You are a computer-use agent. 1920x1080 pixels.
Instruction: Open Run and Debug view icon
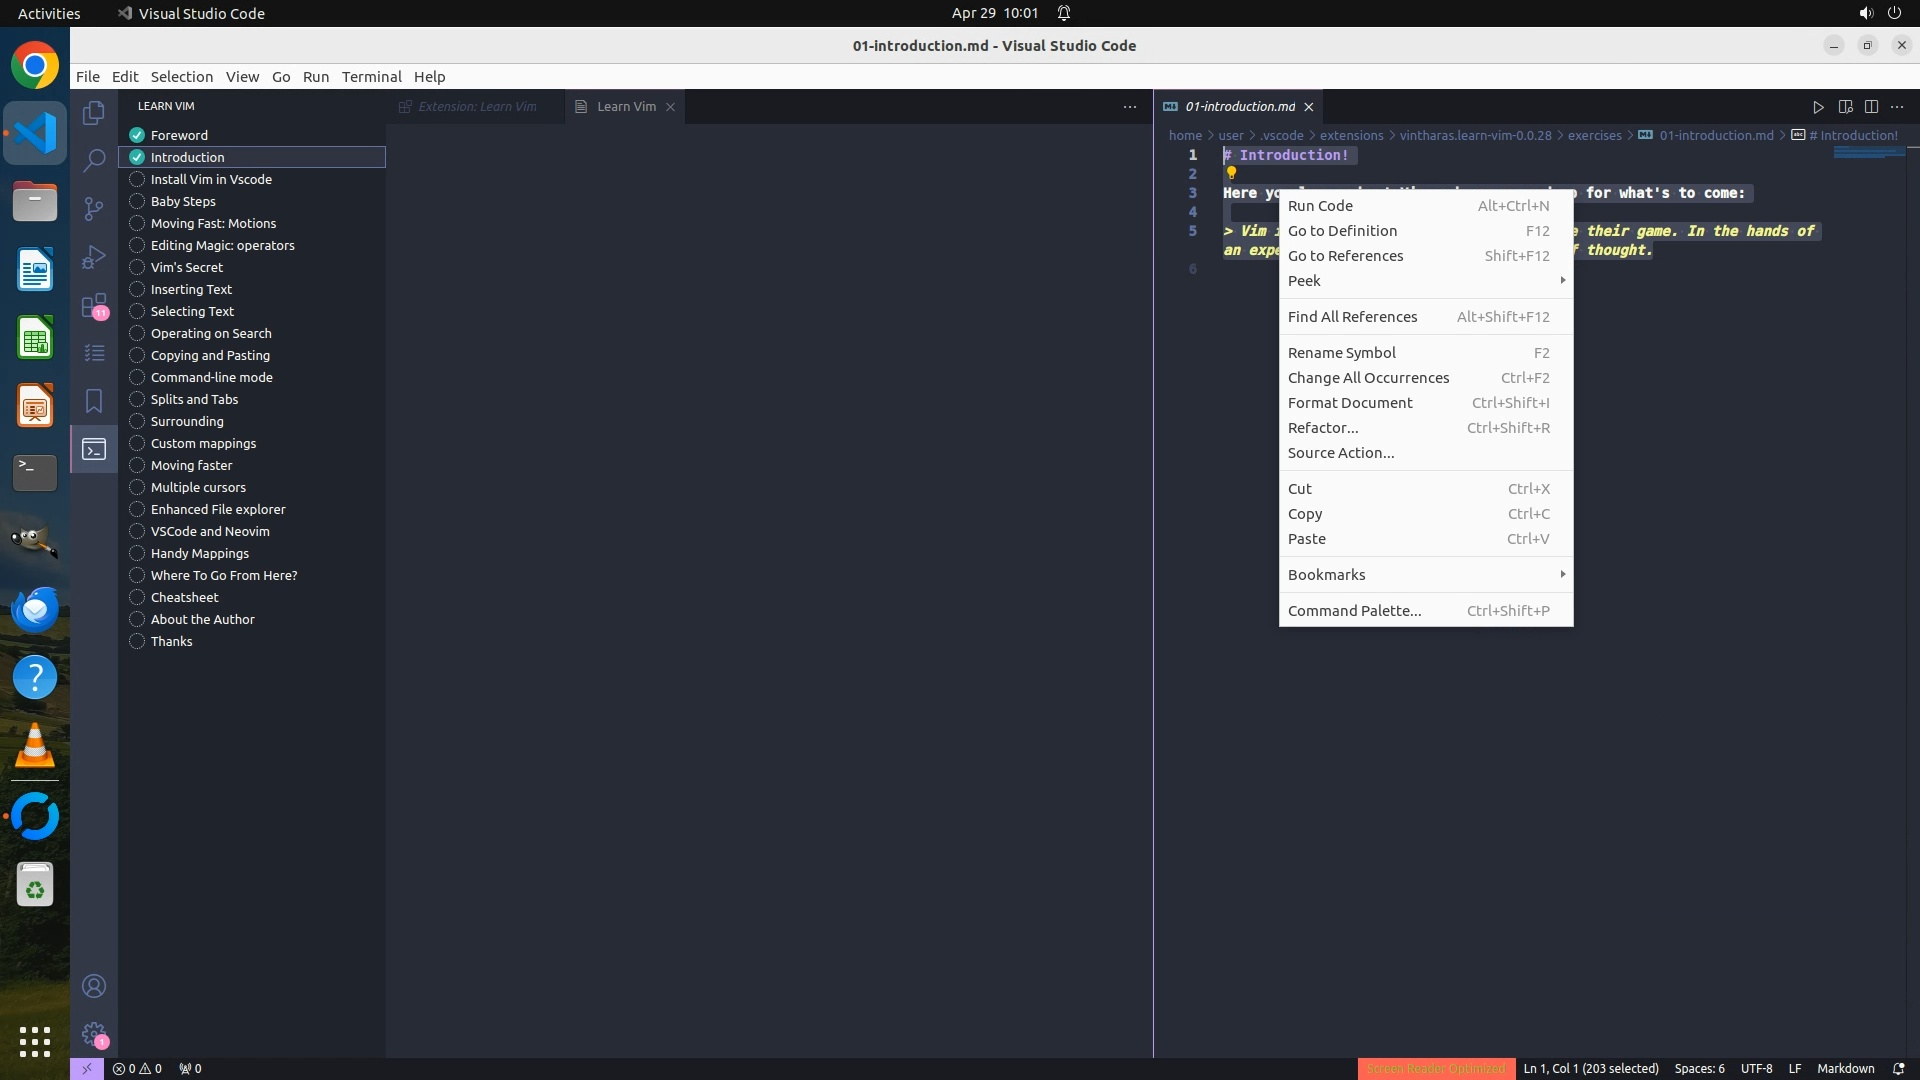[x=94, y=257]
